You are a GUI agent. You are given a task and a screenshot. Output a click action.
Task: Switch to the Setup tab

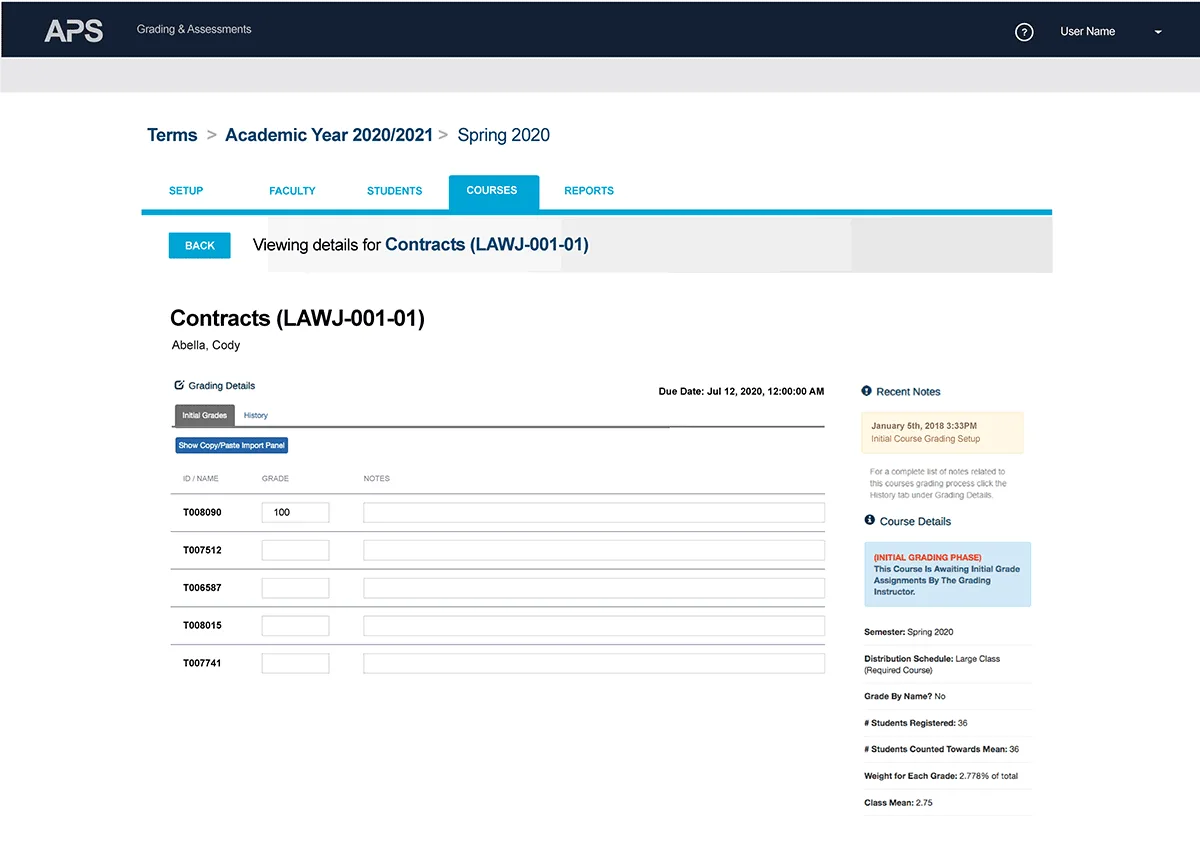point(186,191)
